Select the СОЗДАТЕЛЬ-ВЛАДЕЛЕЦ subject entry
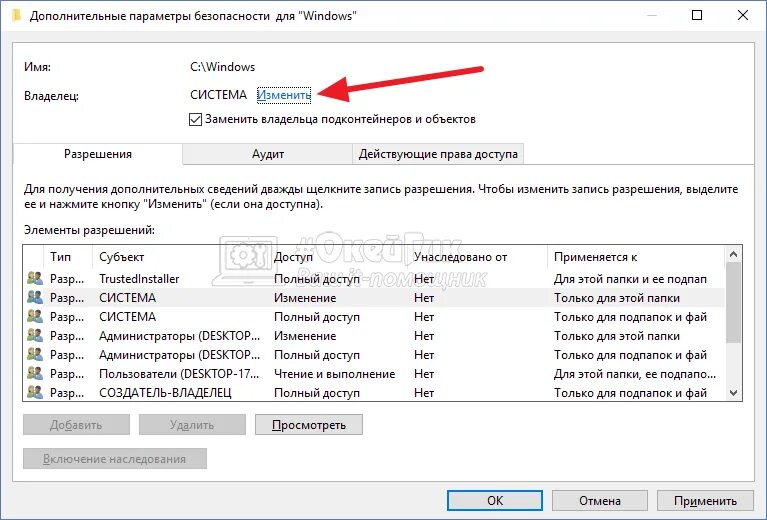Viewport: 767px width, 520px height. click(165, 392)
